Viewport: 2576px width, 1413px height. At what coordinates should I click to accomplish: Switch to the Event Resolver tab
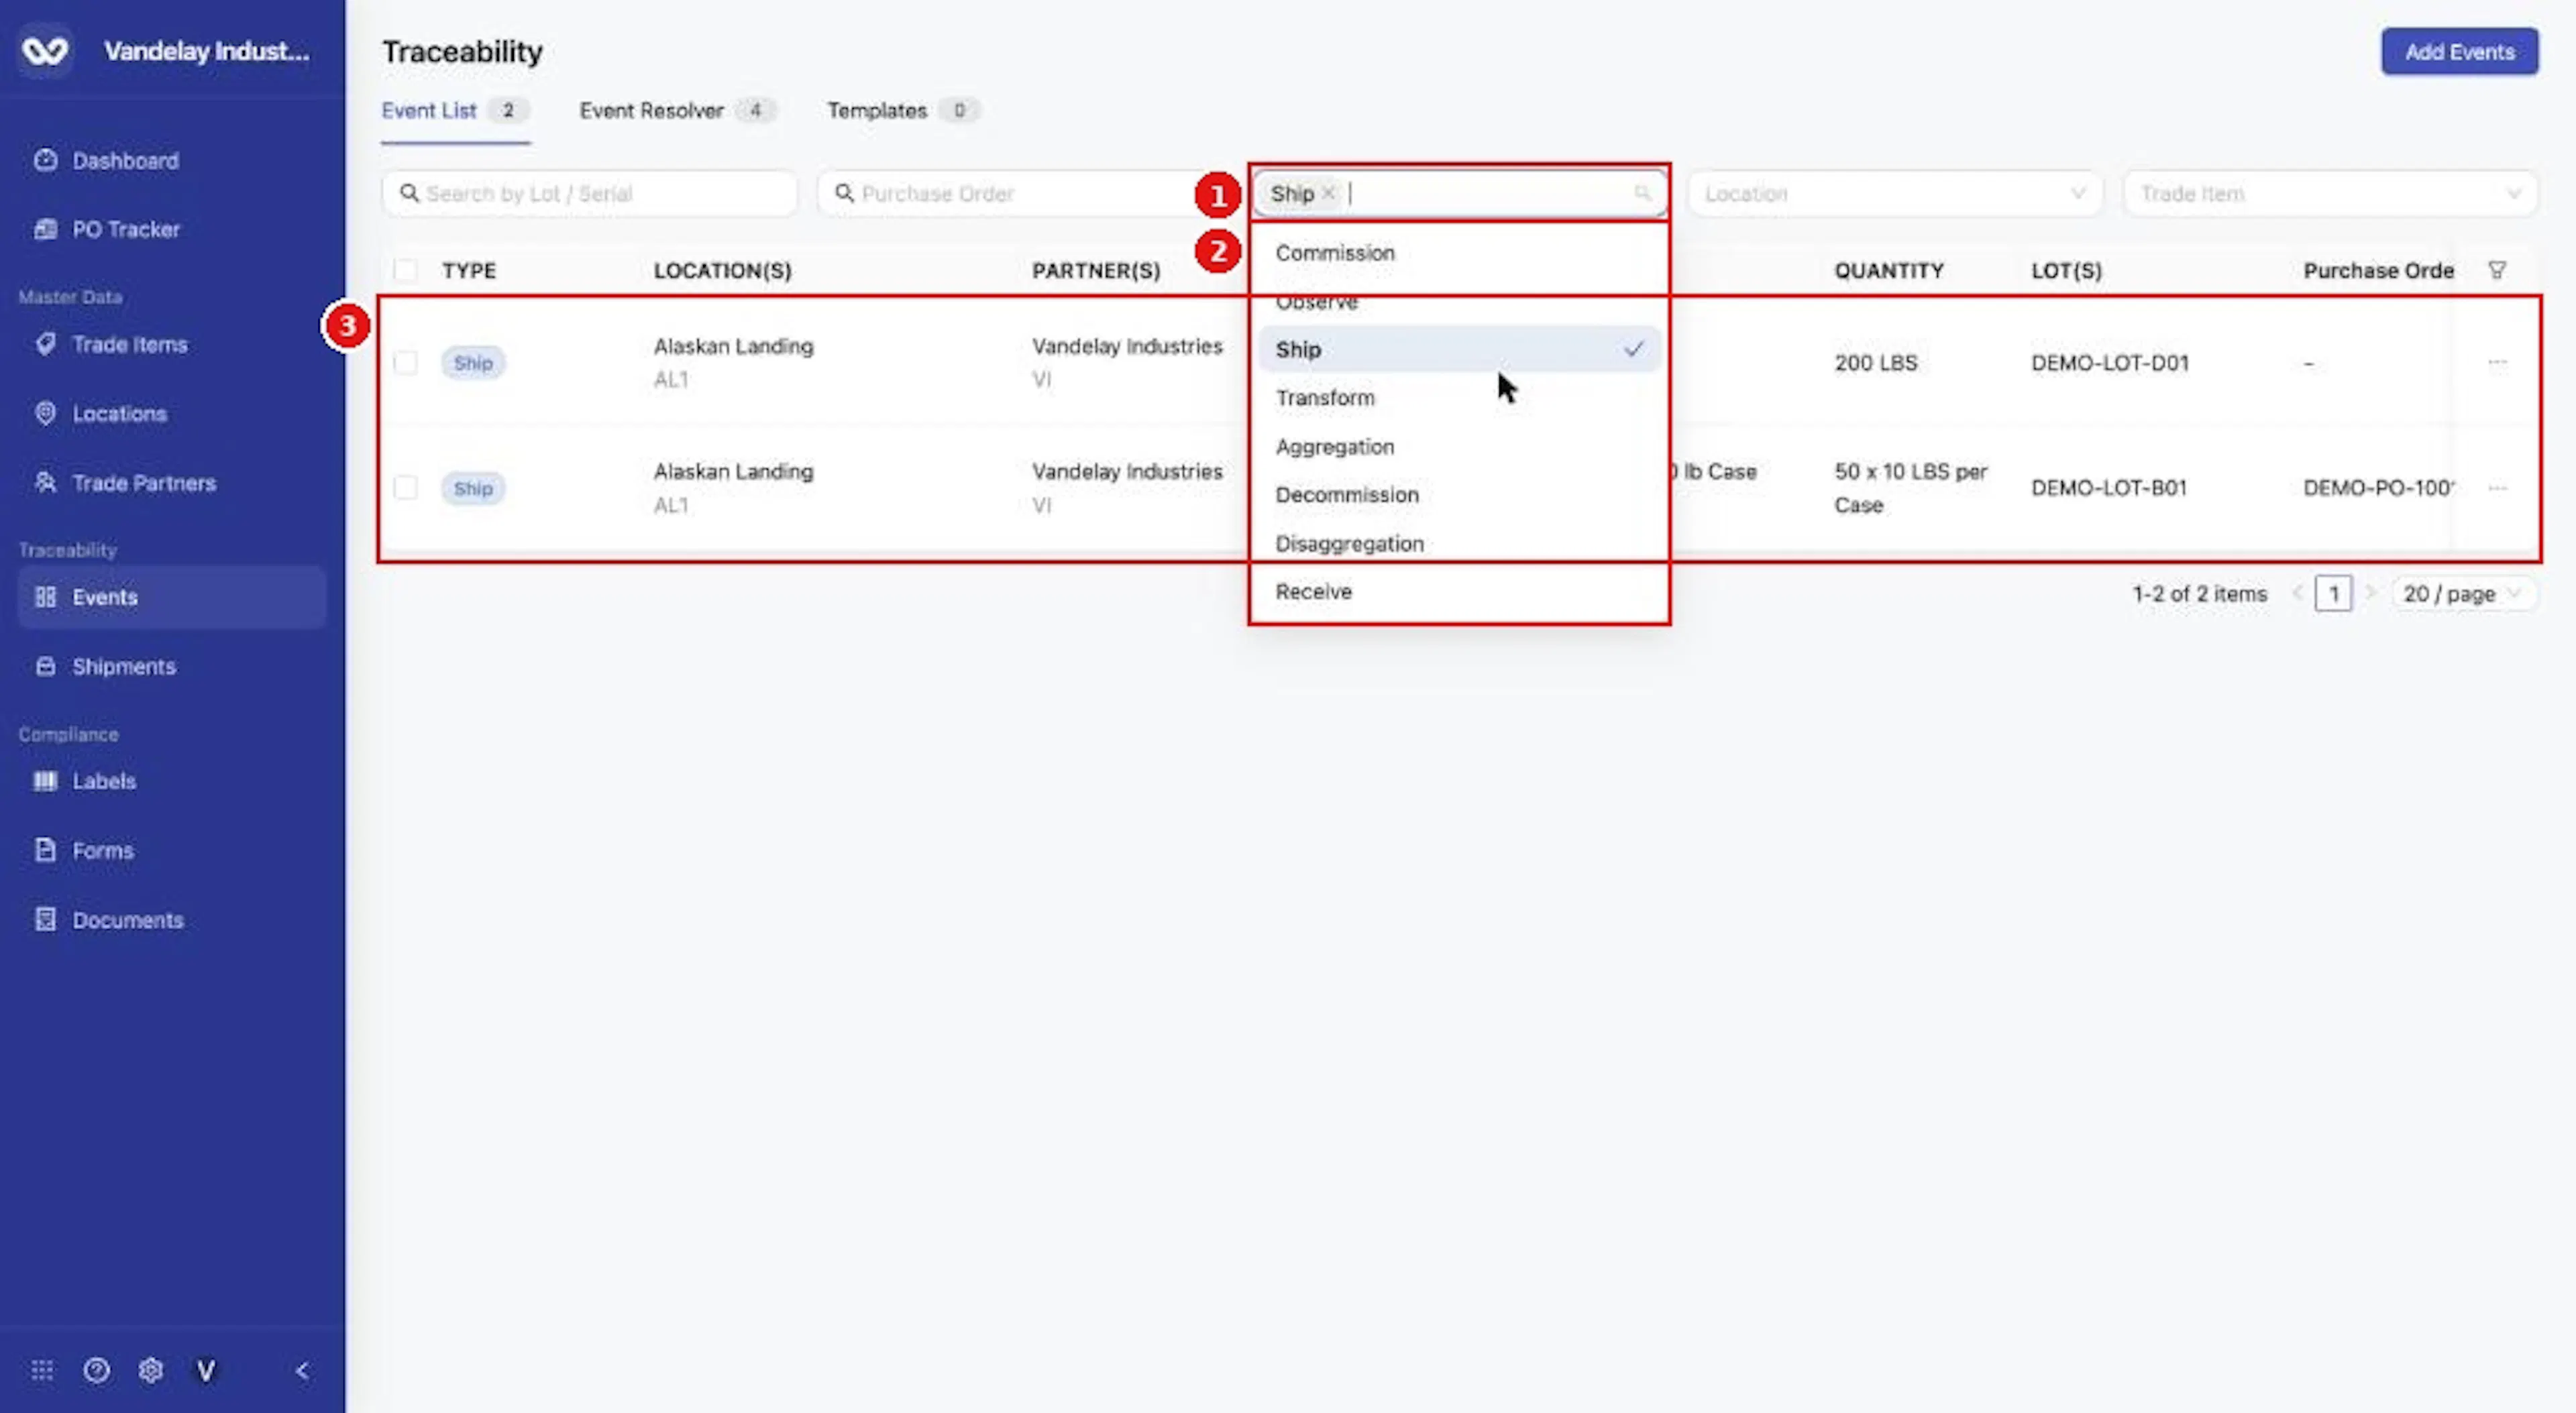[677, 110]
